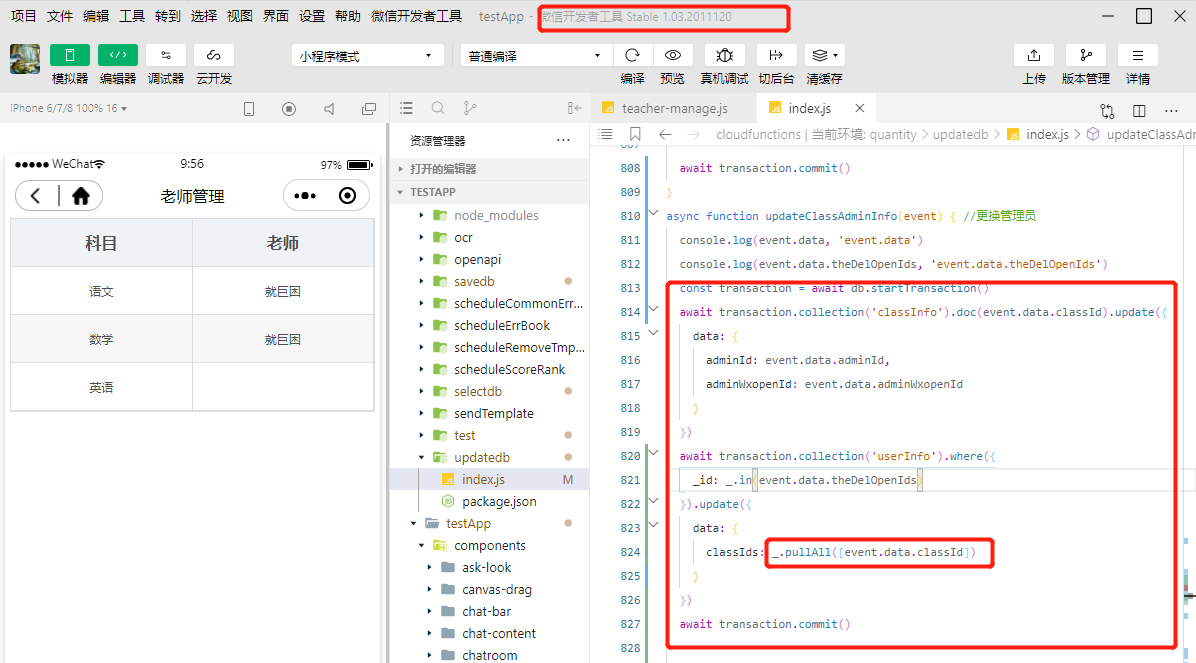1196x663 pixels.
Task: Switch app to background icon
Action: click(776, 55)
